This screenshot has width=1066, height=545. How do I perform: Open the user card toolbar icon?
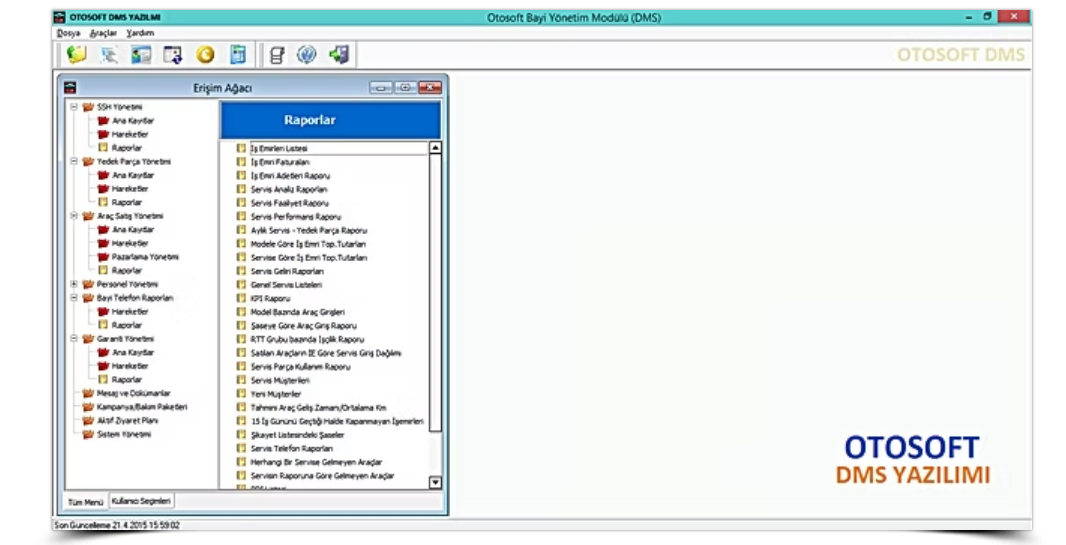[141, 55]
